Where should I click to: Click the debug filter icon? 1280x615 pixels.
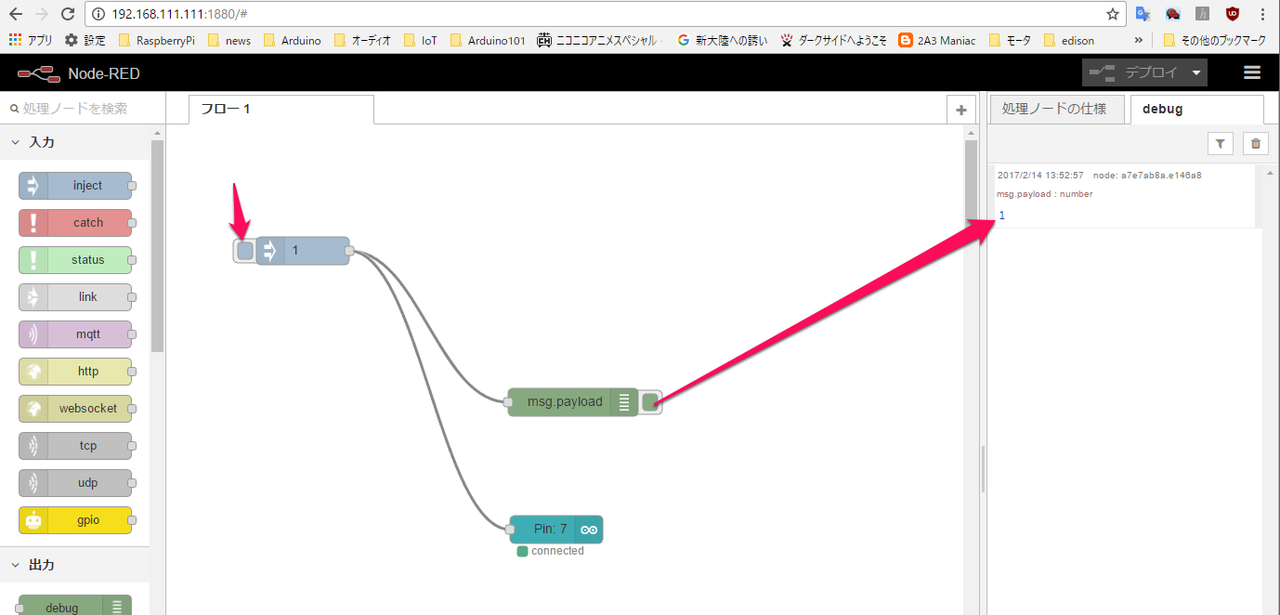(1220, 145)
